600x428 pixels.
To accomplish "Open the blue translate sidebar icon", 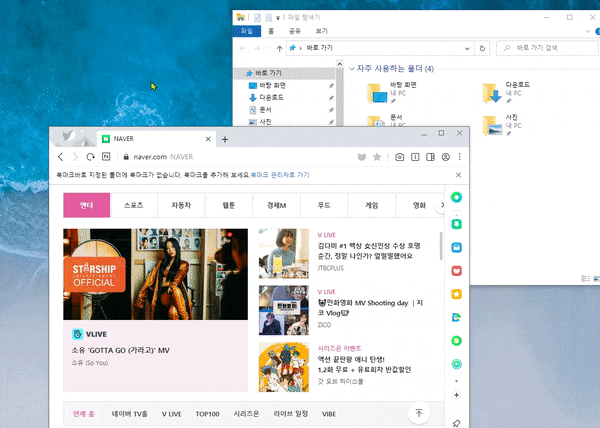I will coord(457,317).
